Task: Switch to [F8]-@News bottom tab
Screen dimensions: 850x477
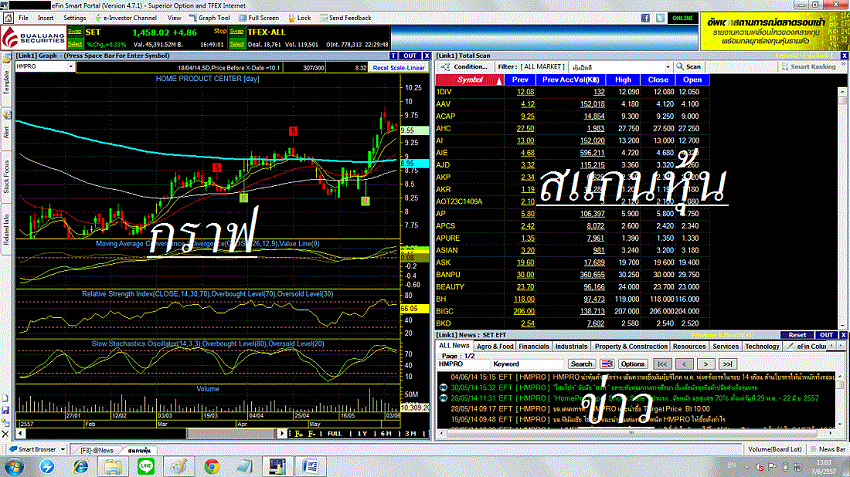Action: point(96,450)
